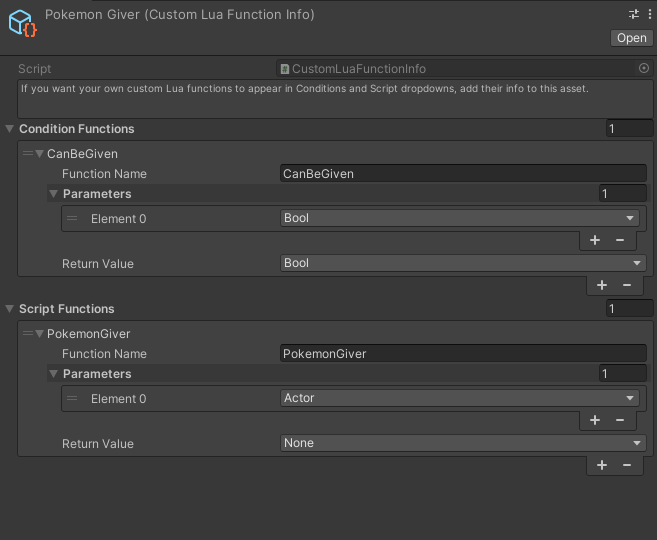This screenshot has width=657, height=540.
Task: Open the Actor parameter type dropdown
Action: click(460, 398)
